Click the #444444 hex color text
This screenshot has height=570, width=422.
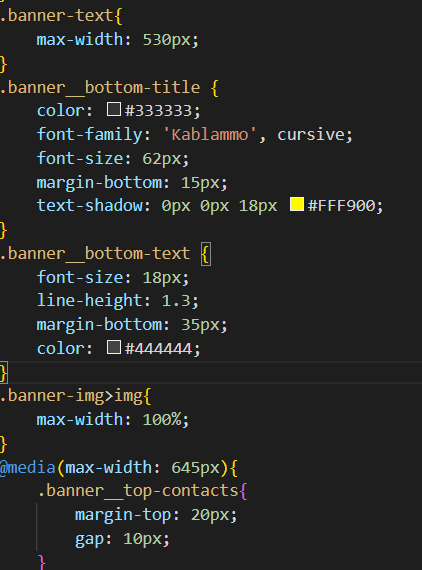[x=158, y=349]
